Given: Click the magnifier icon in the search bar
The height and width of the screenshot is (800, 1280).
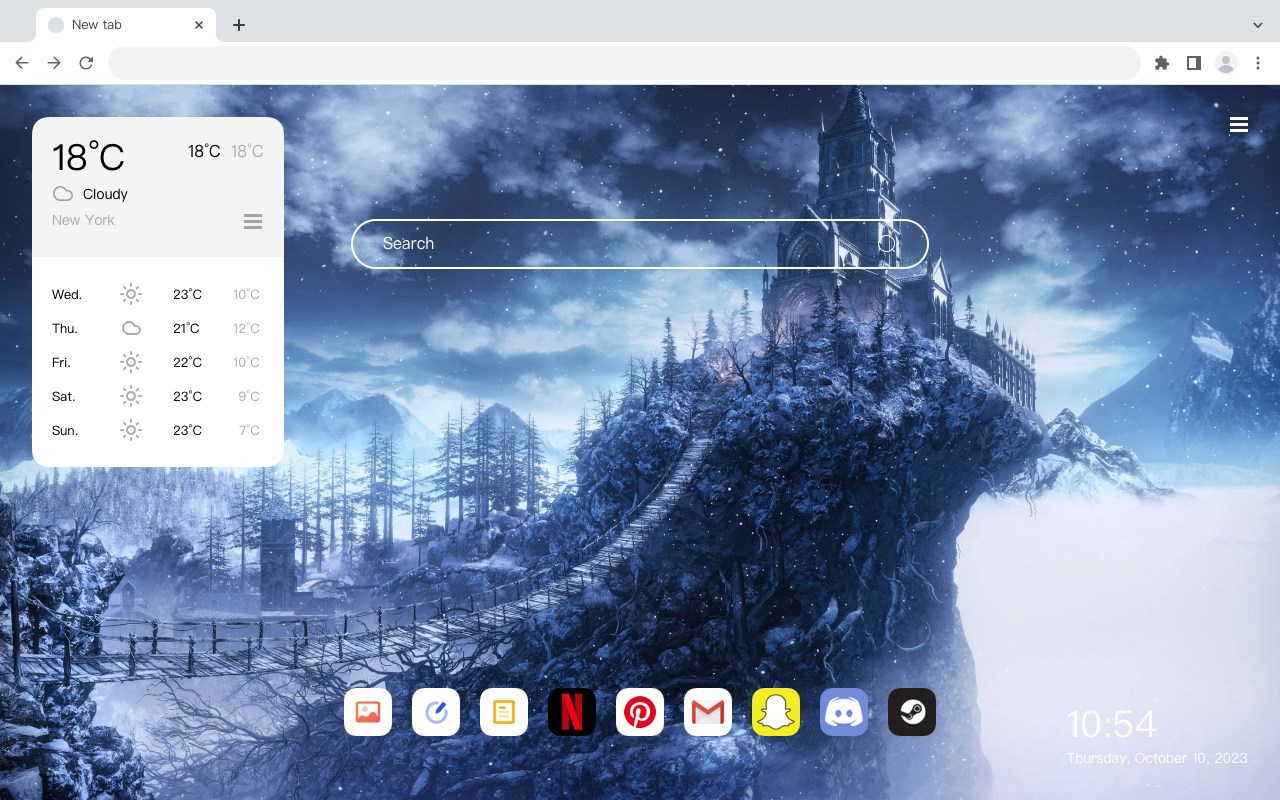Looking at the screenshot, I should [887, 243].
